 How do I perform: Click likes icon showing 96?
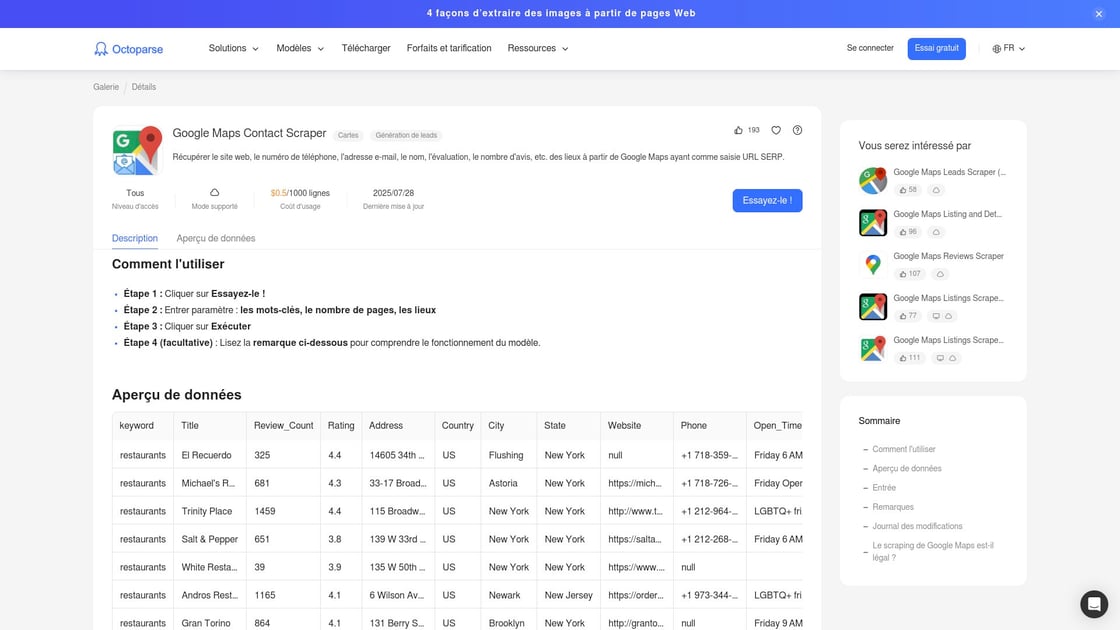[903, 232]
